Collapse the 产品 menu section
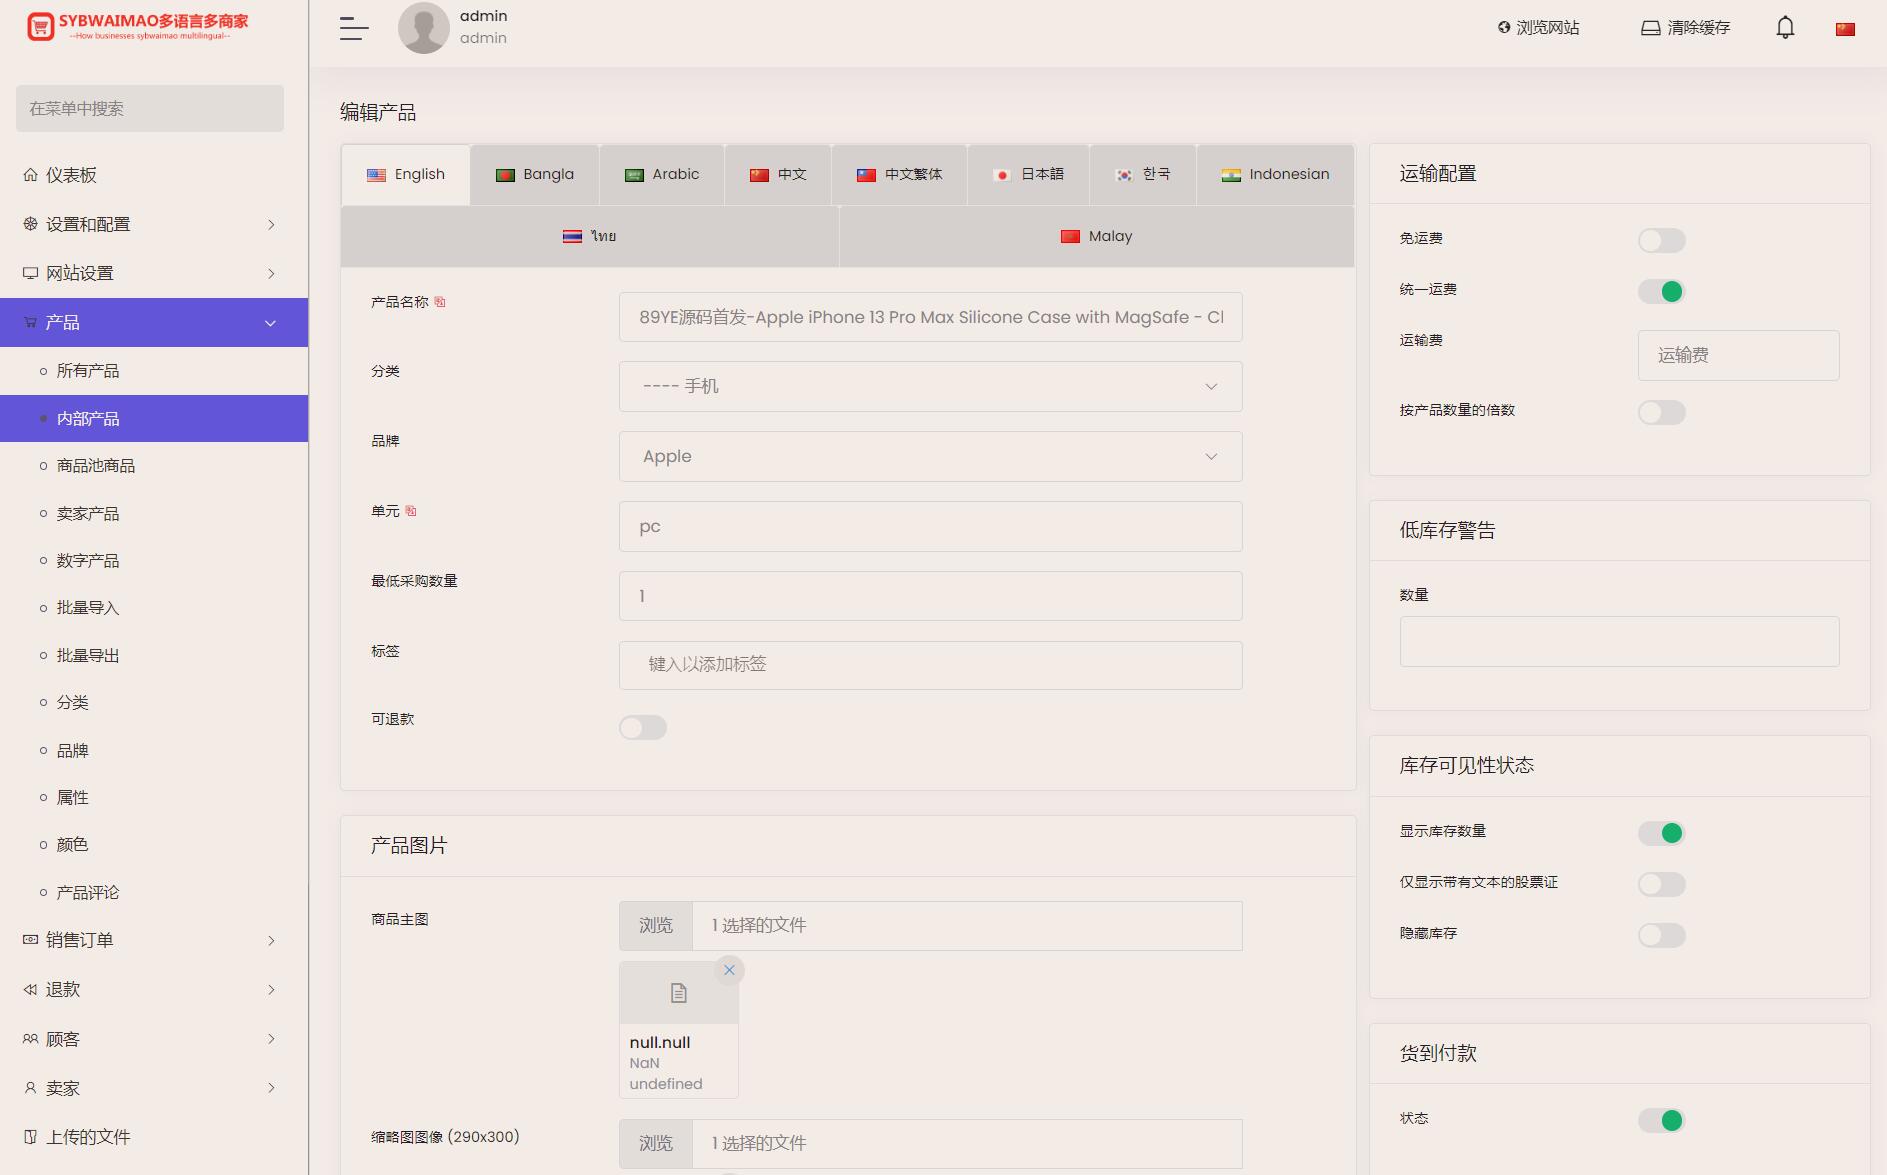Screen dimensions: 1887x1175 pos(154,322)
